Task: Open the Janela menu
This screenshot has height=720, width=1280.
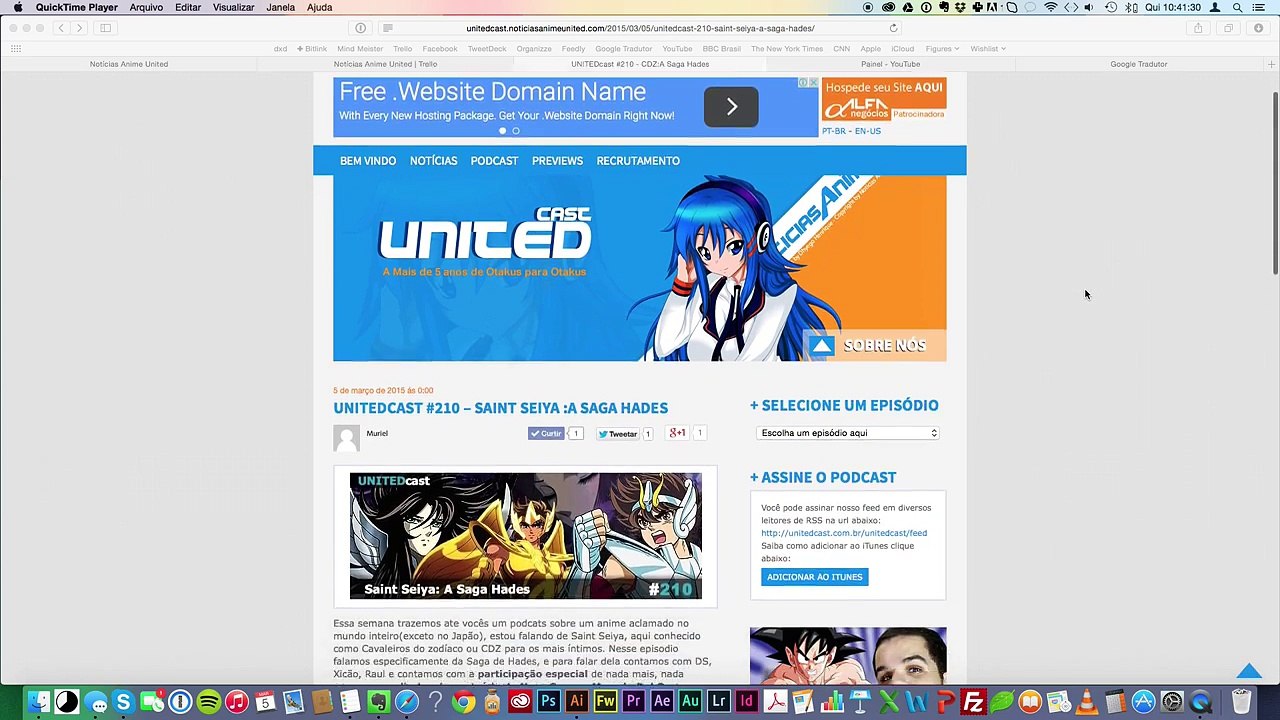Action: point(280,7)
